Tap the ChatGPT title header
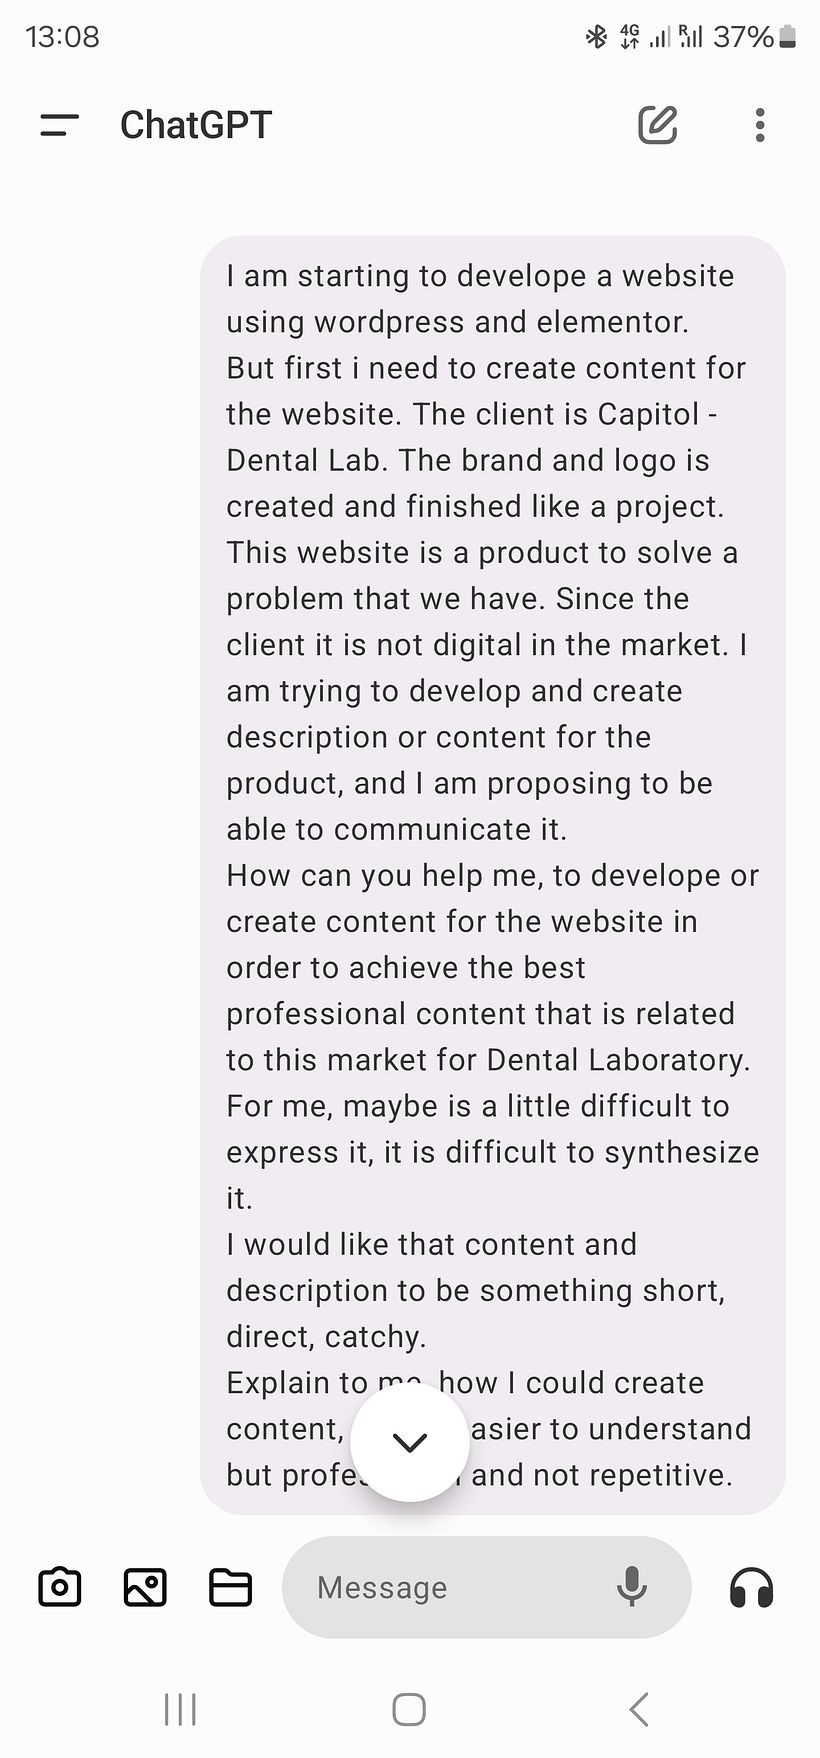The width and height of the screenshot is (820, 1758). [x=196, y=125]
